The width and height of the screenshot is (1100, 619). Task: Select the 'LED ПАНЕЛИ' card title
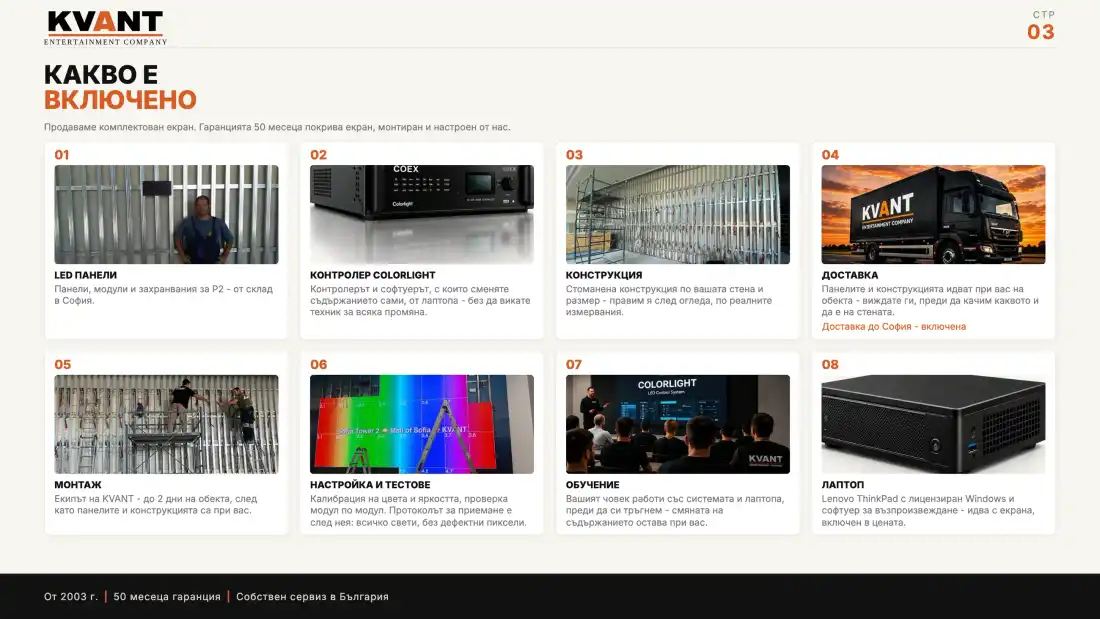[86, 275]
